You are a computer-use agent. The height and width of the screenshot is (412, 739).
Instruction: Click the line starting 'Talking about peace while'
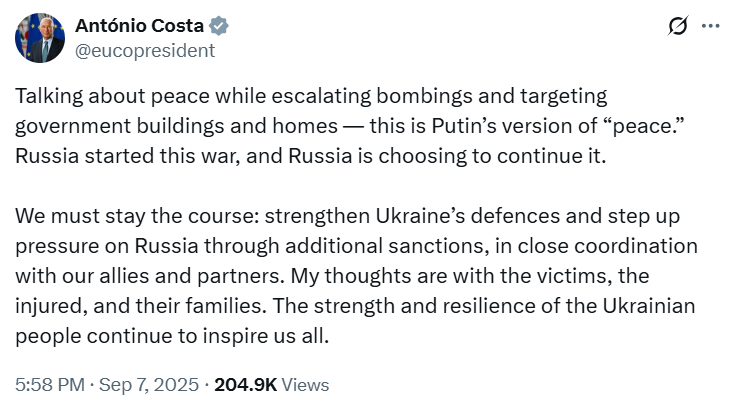tap(311, 96)
